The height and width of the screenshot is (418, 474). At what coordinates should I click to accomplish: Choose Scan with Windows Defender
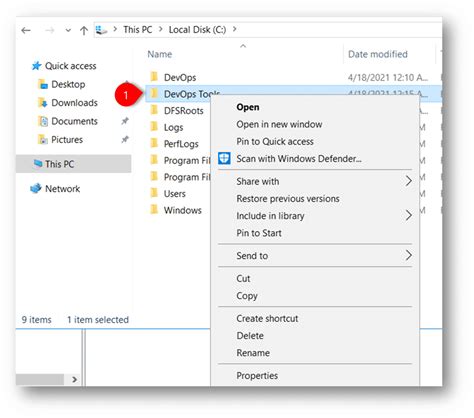299,159
